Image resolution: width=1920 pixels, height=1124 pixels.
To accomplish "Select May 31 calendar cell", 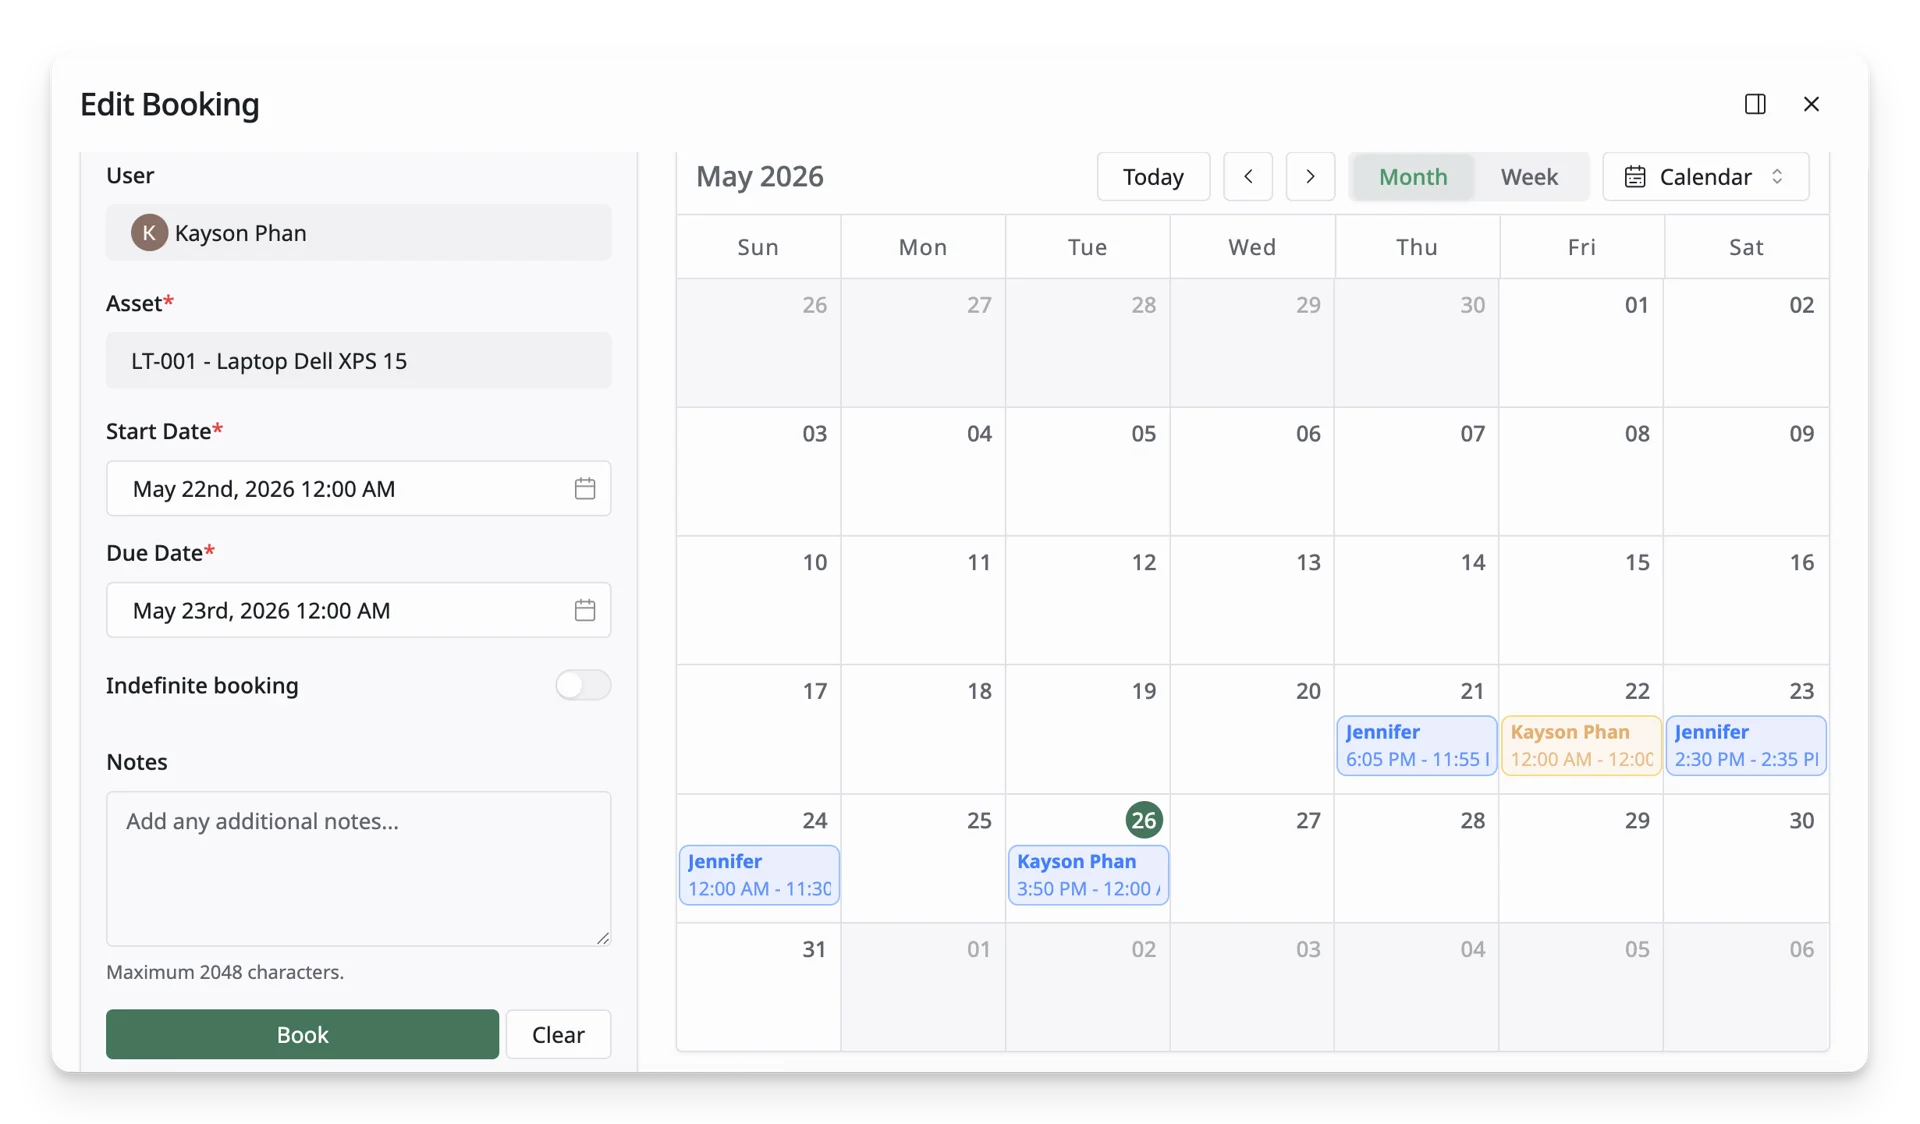I will point(759,987).
